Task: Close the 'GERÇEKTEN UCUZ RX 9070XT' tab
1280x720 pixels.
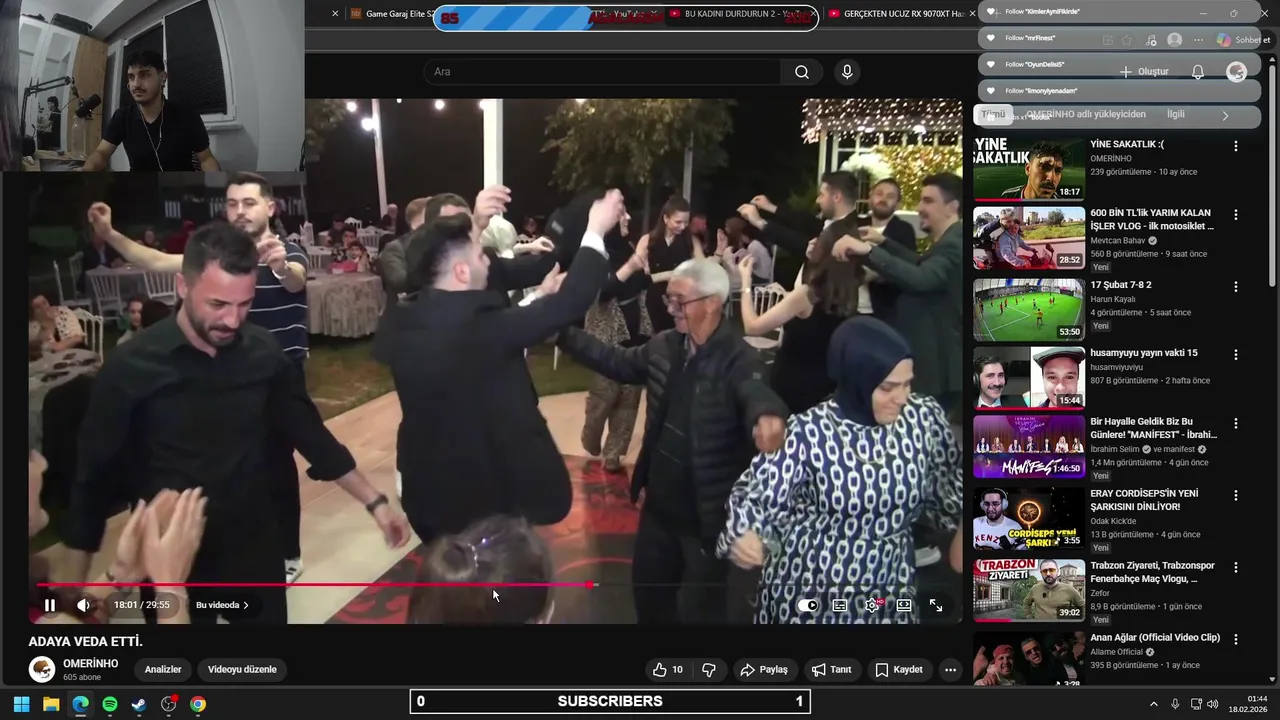Action: tap(972, 14)
